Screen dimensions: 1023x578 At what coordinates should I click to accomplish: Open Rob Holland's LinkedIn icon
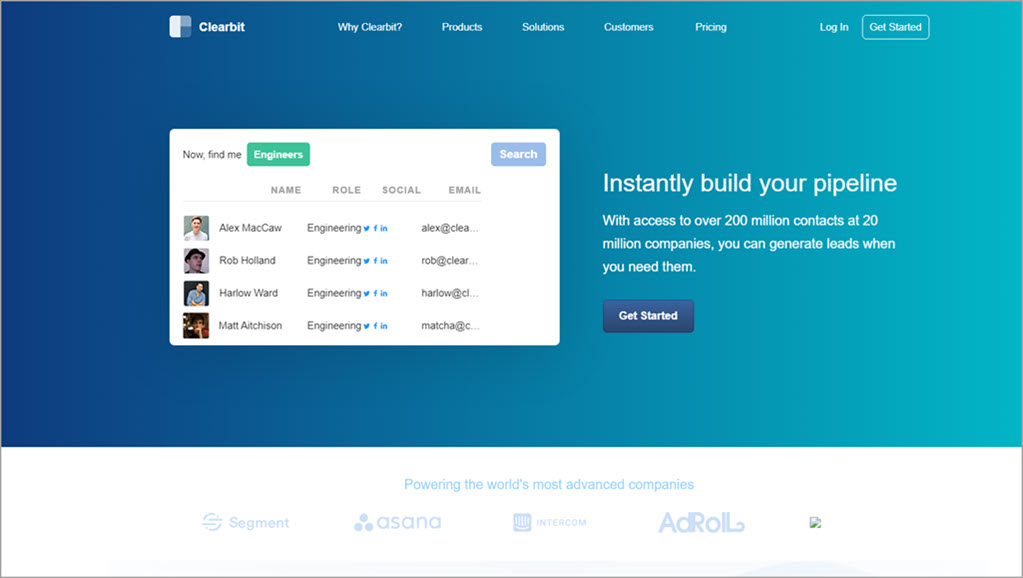coord(384,261)
